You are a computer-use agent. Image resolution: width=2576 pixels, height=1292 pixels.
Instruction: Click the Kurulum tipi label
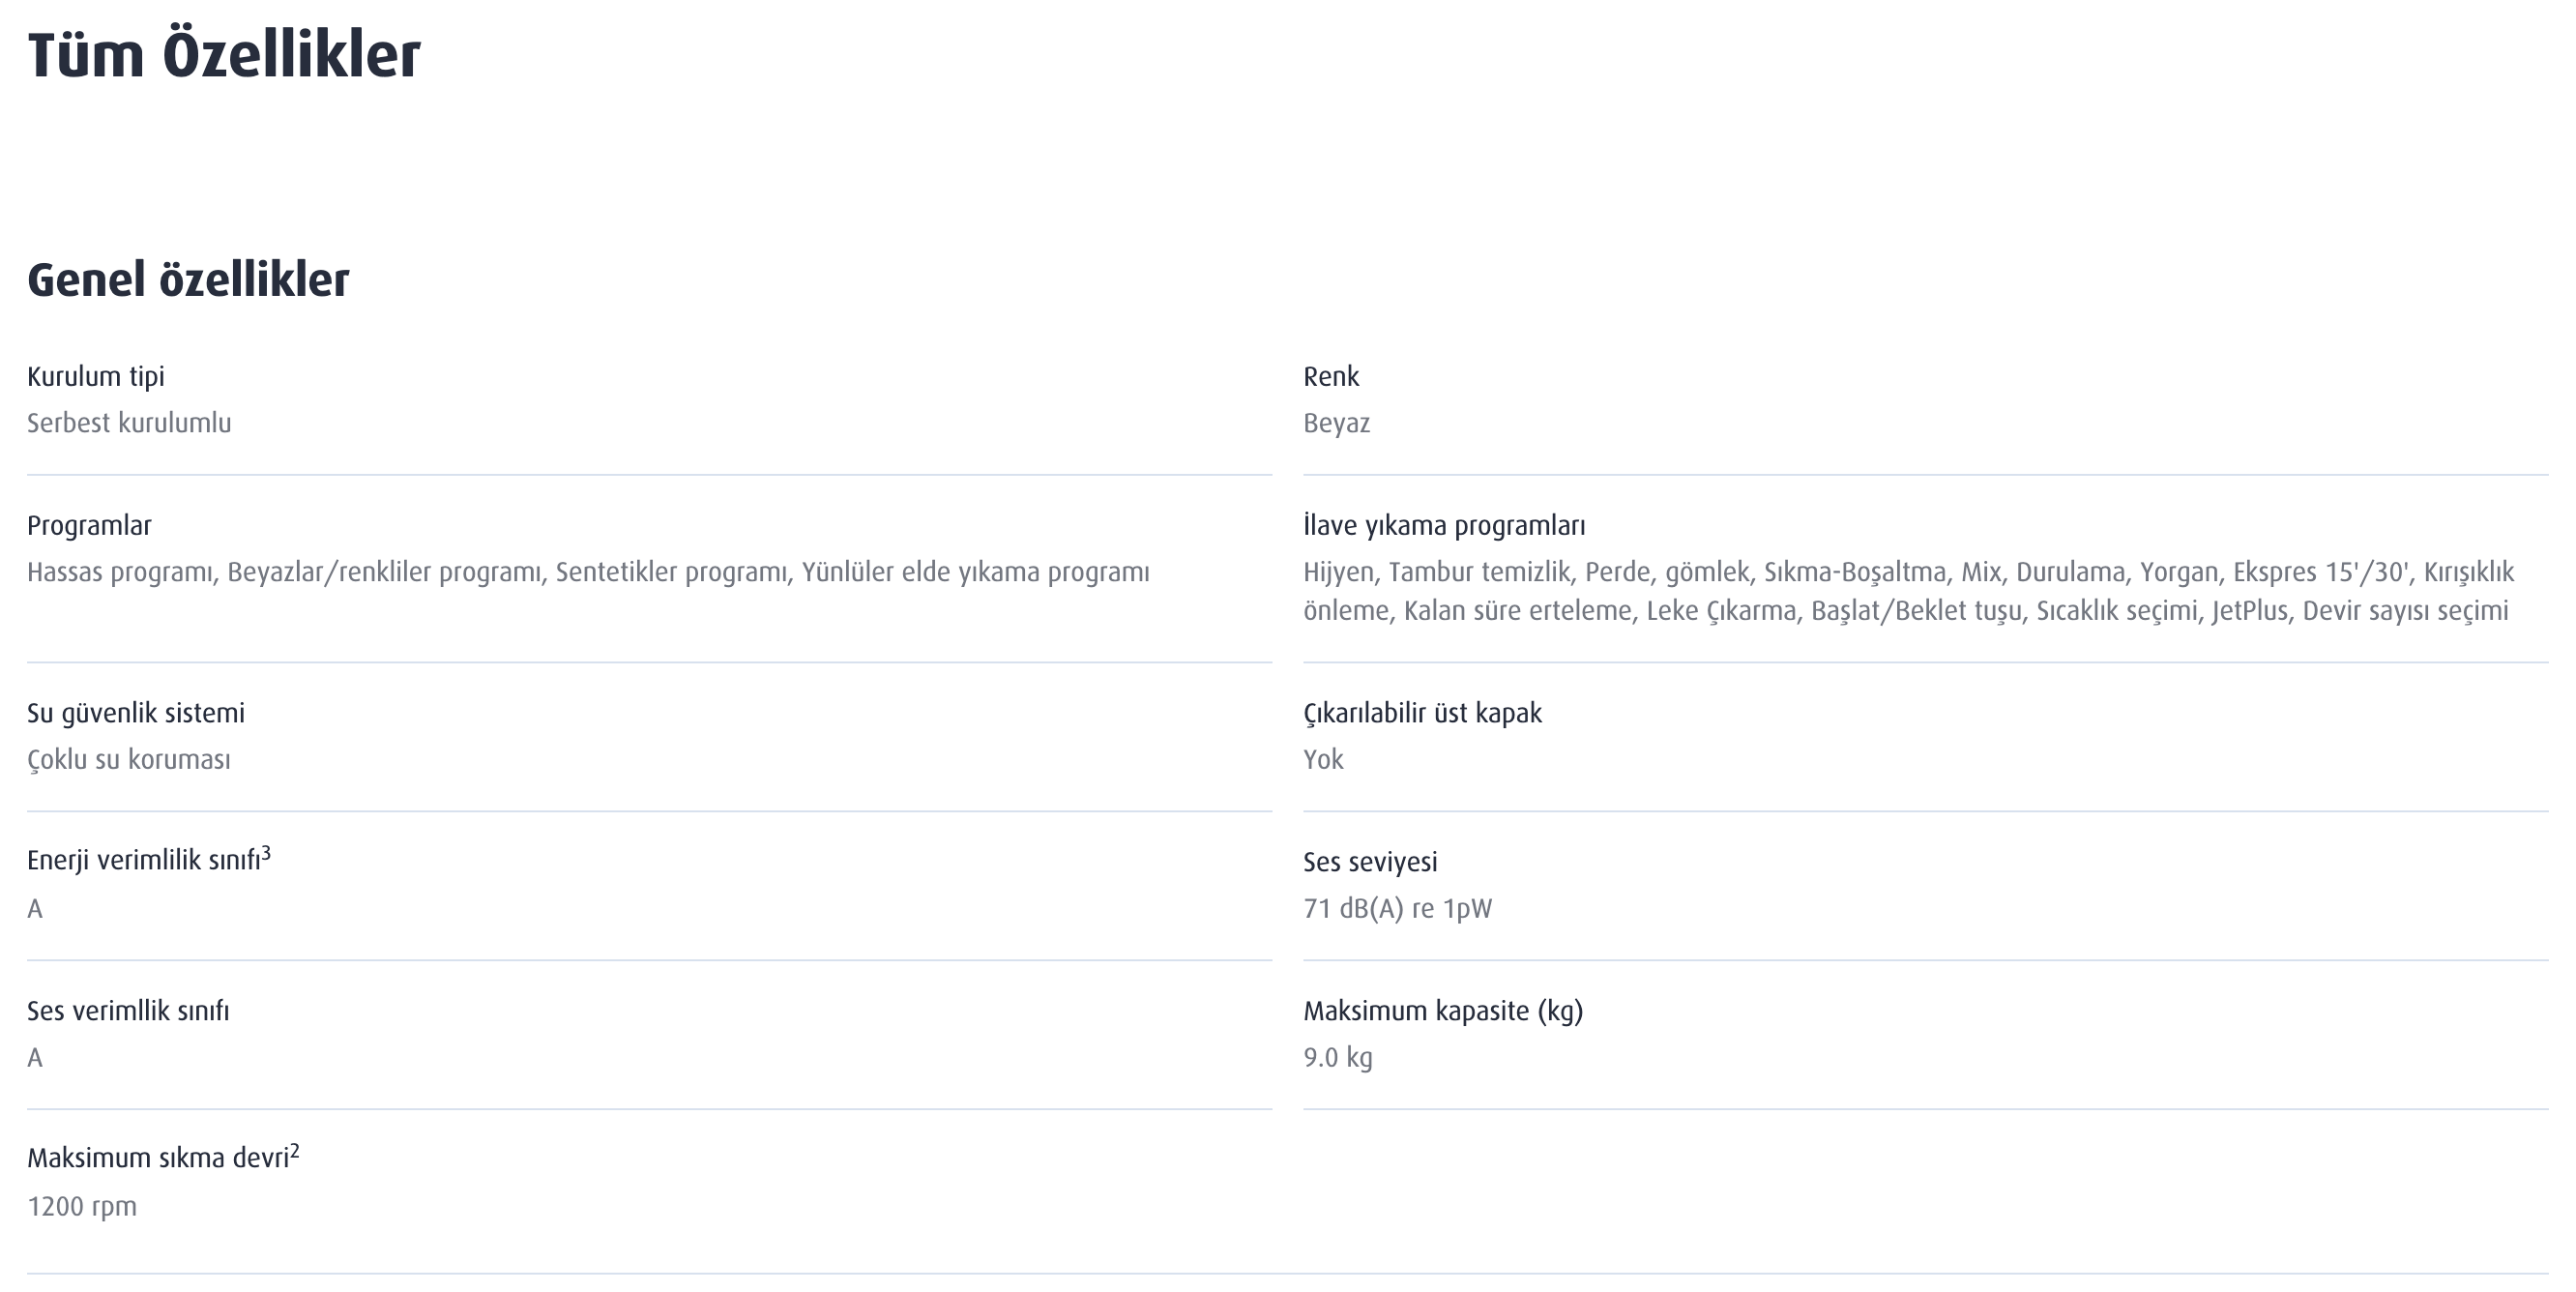(96, 376)
